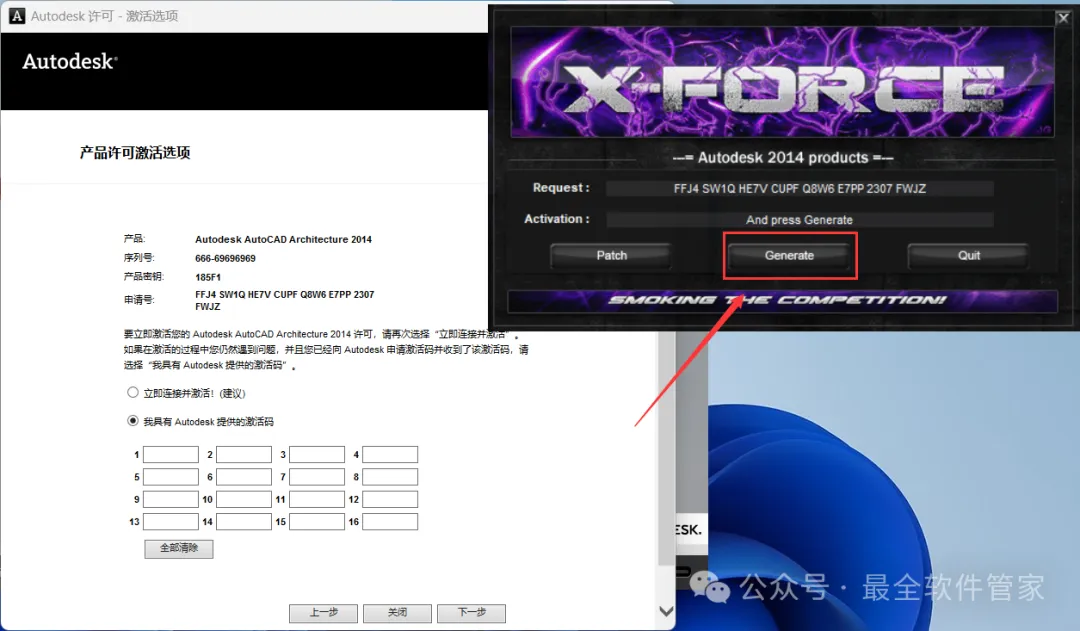Click the scroll-down chevron of the Autodesk window
Screen dimensions: 1080x631
pos(666,610)
